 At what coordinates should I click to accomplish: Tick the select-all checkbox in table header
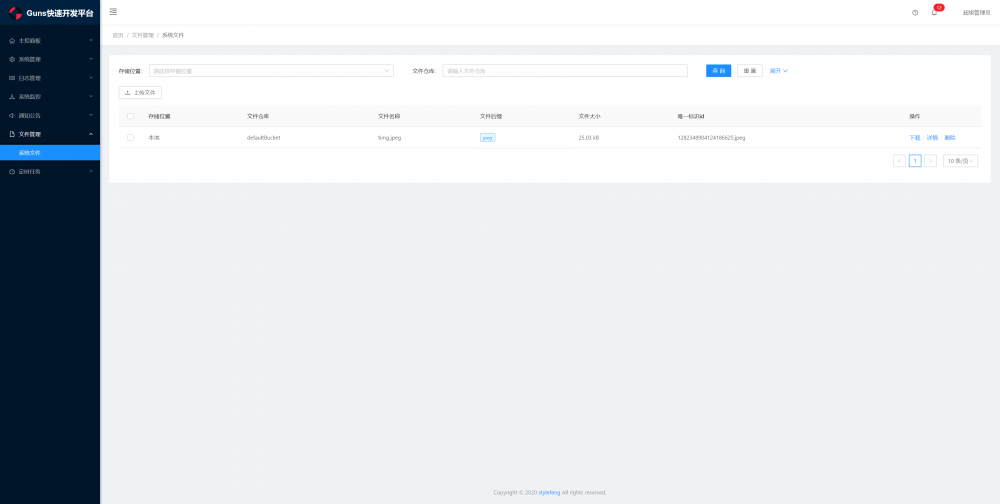click(131, 116)
